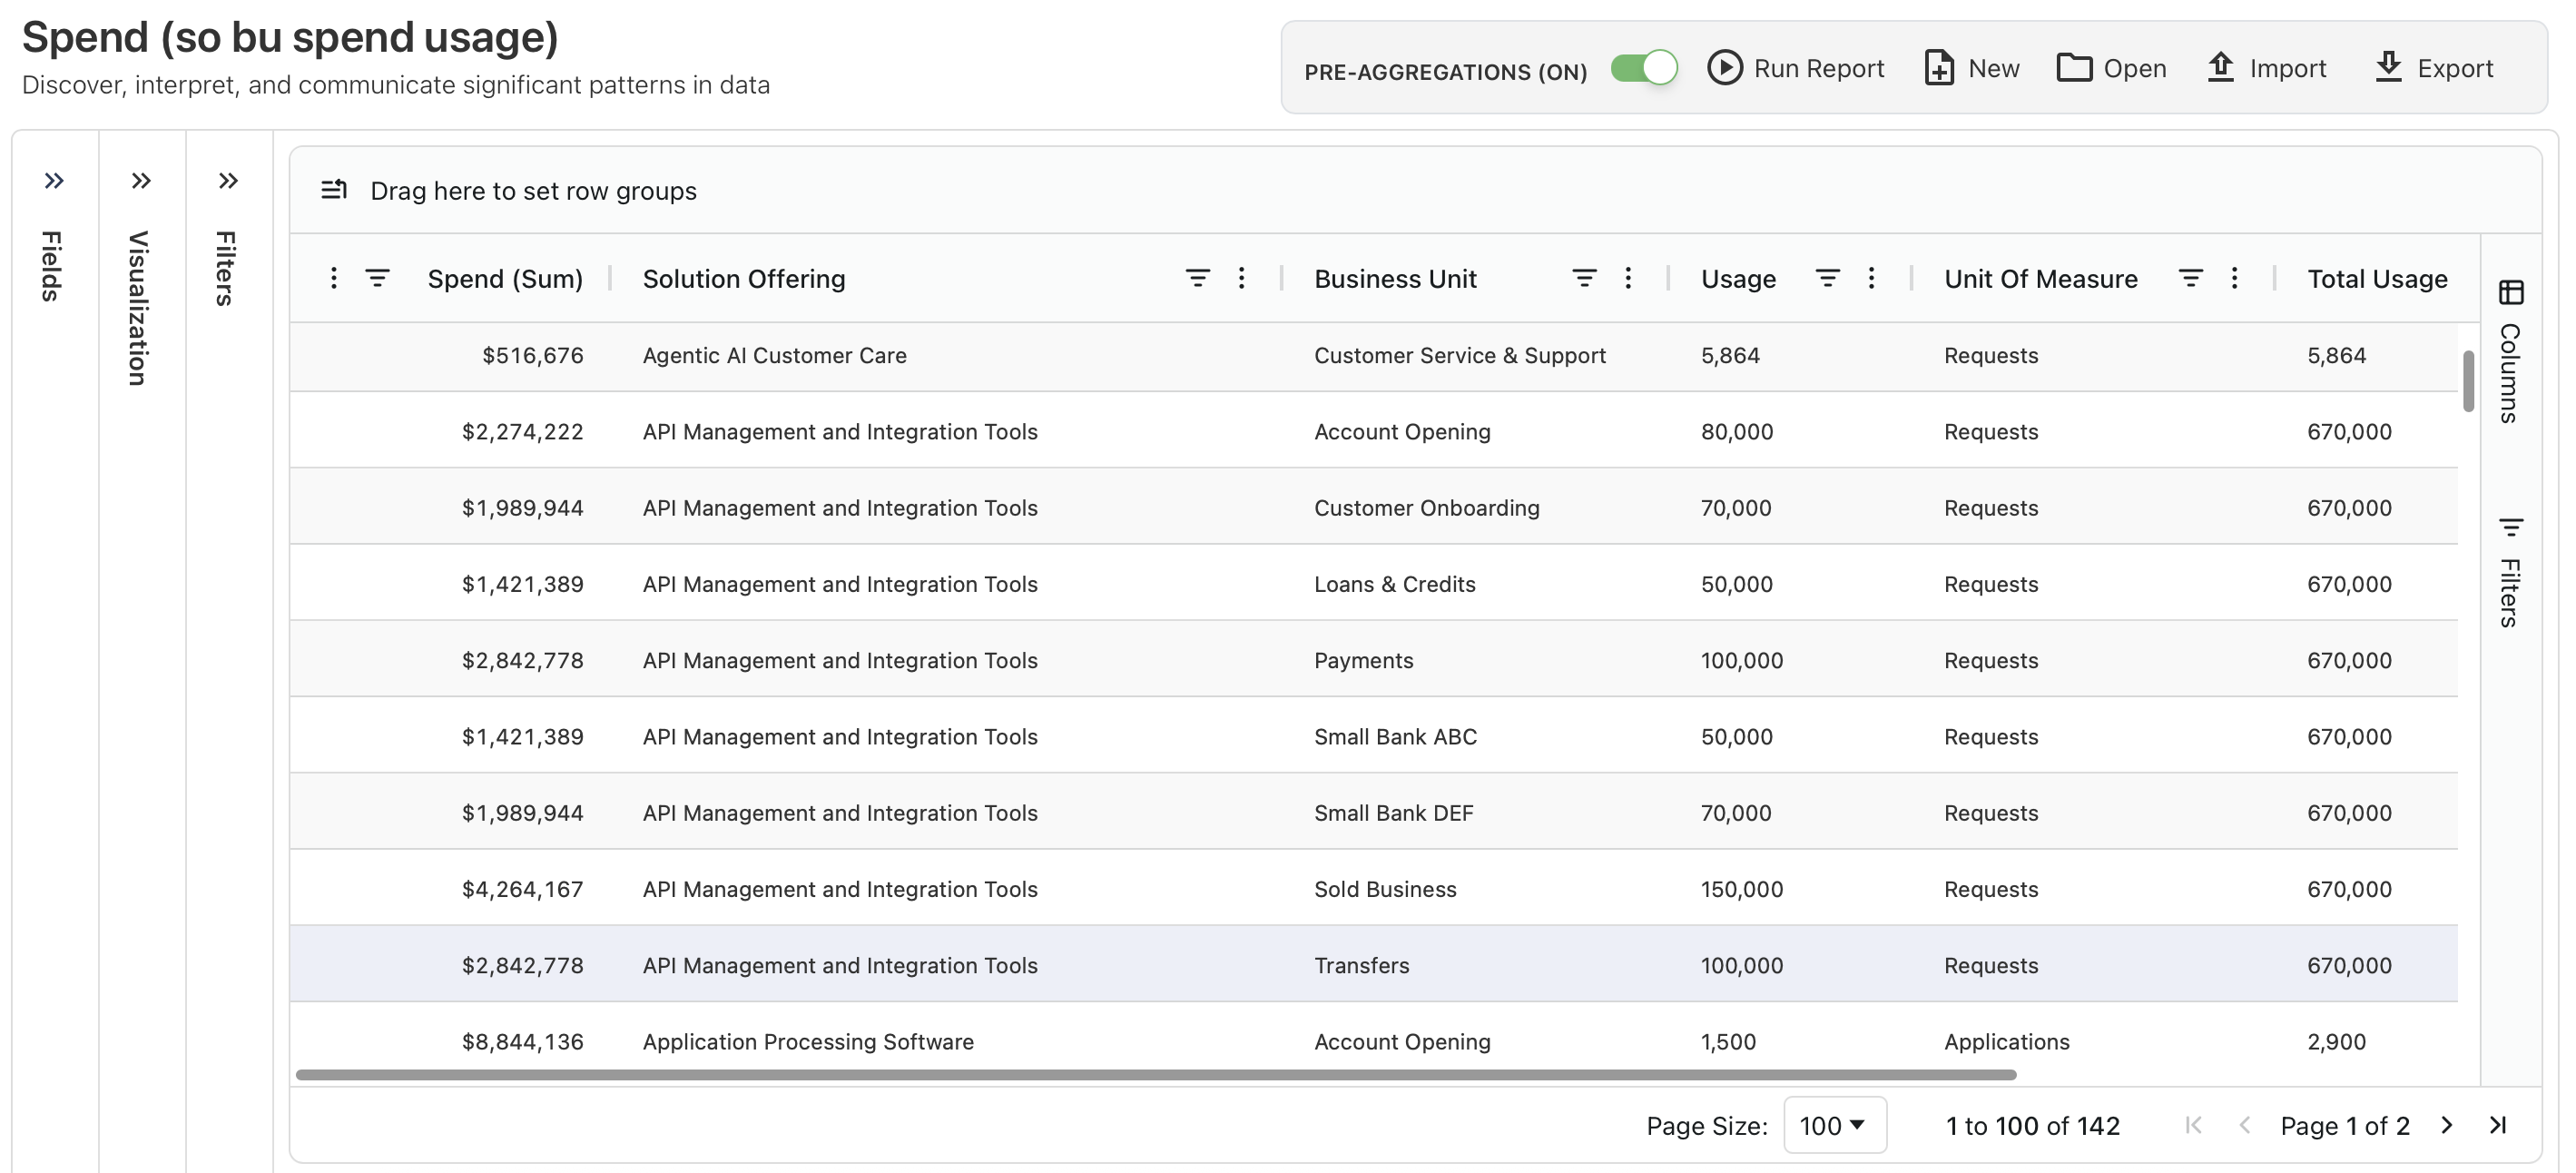Select the Transfers row with $2,842,778 spend
This screenshot has width=2576, height=1173.
pyautogui.click(x=1360, y=965)
